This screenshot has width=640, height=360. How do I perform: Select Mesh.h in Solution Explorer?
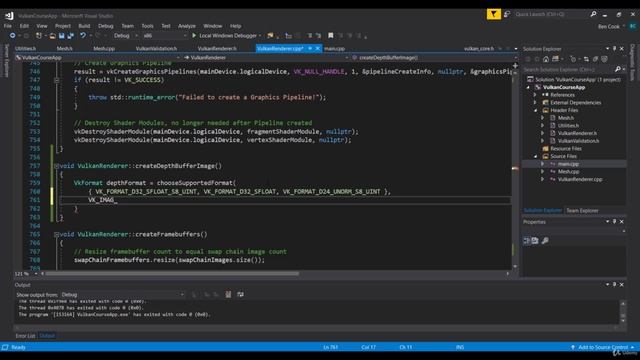tap(566, 118)
